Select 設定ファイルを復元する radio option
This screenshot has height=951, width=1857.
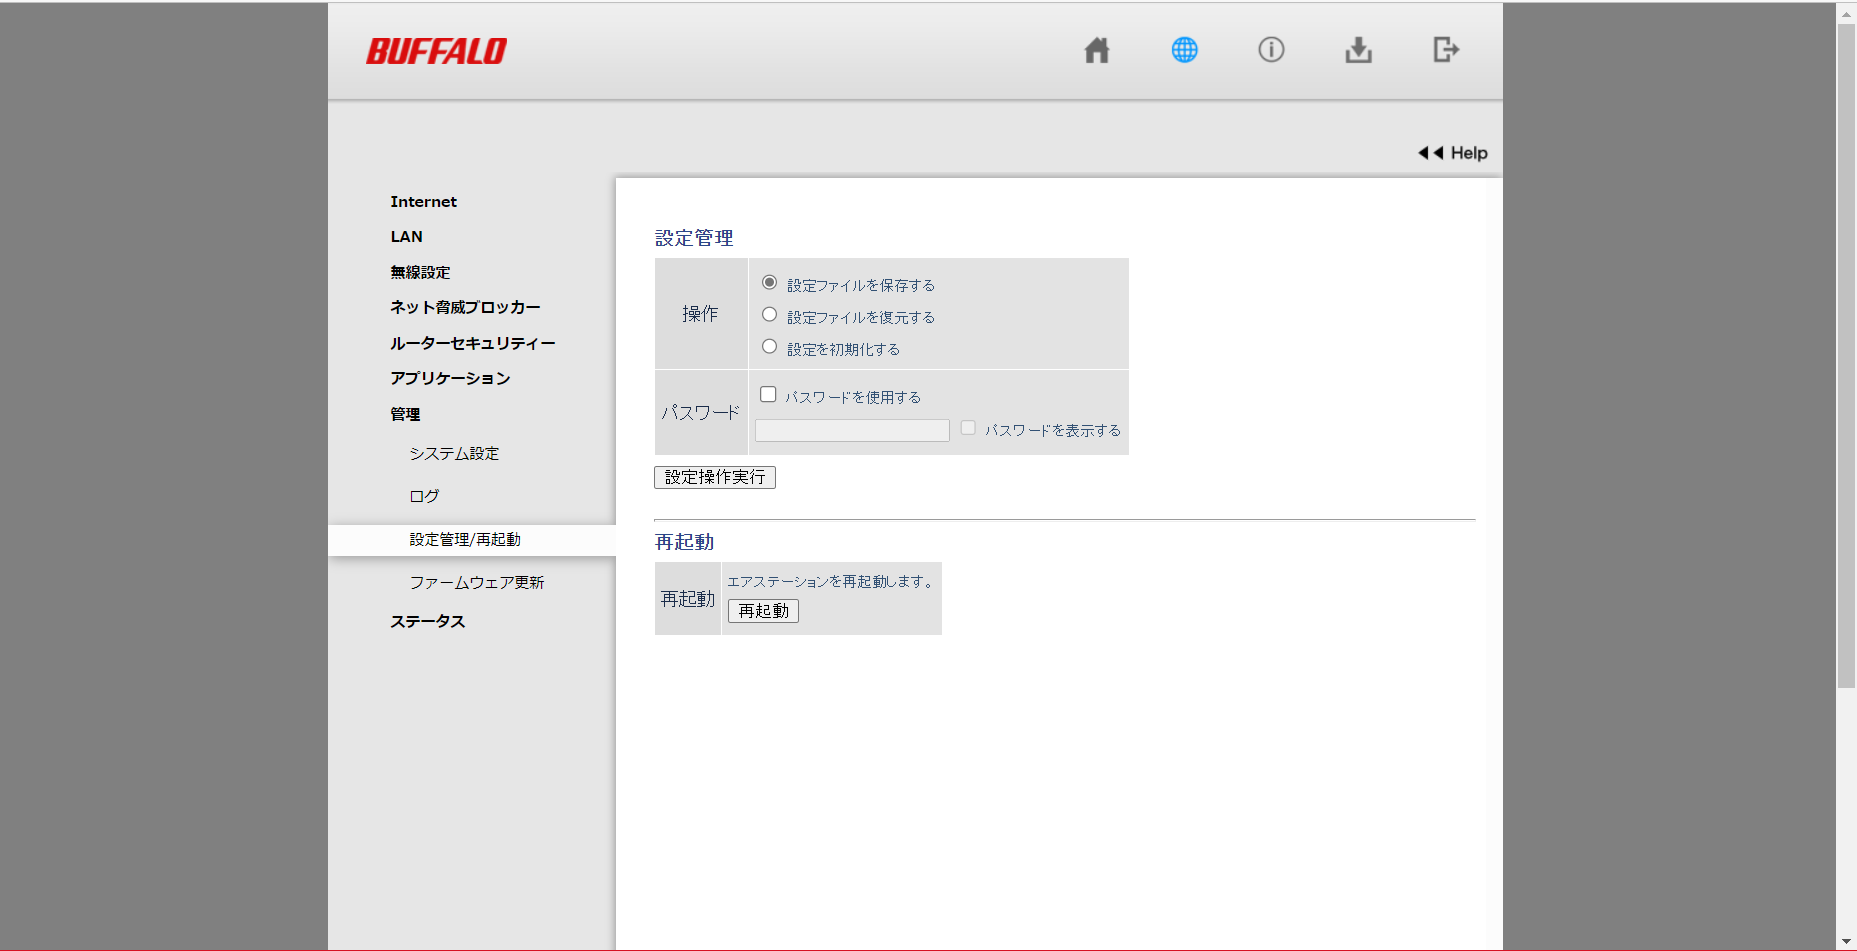pyautogui.click(x=769, y=315)
